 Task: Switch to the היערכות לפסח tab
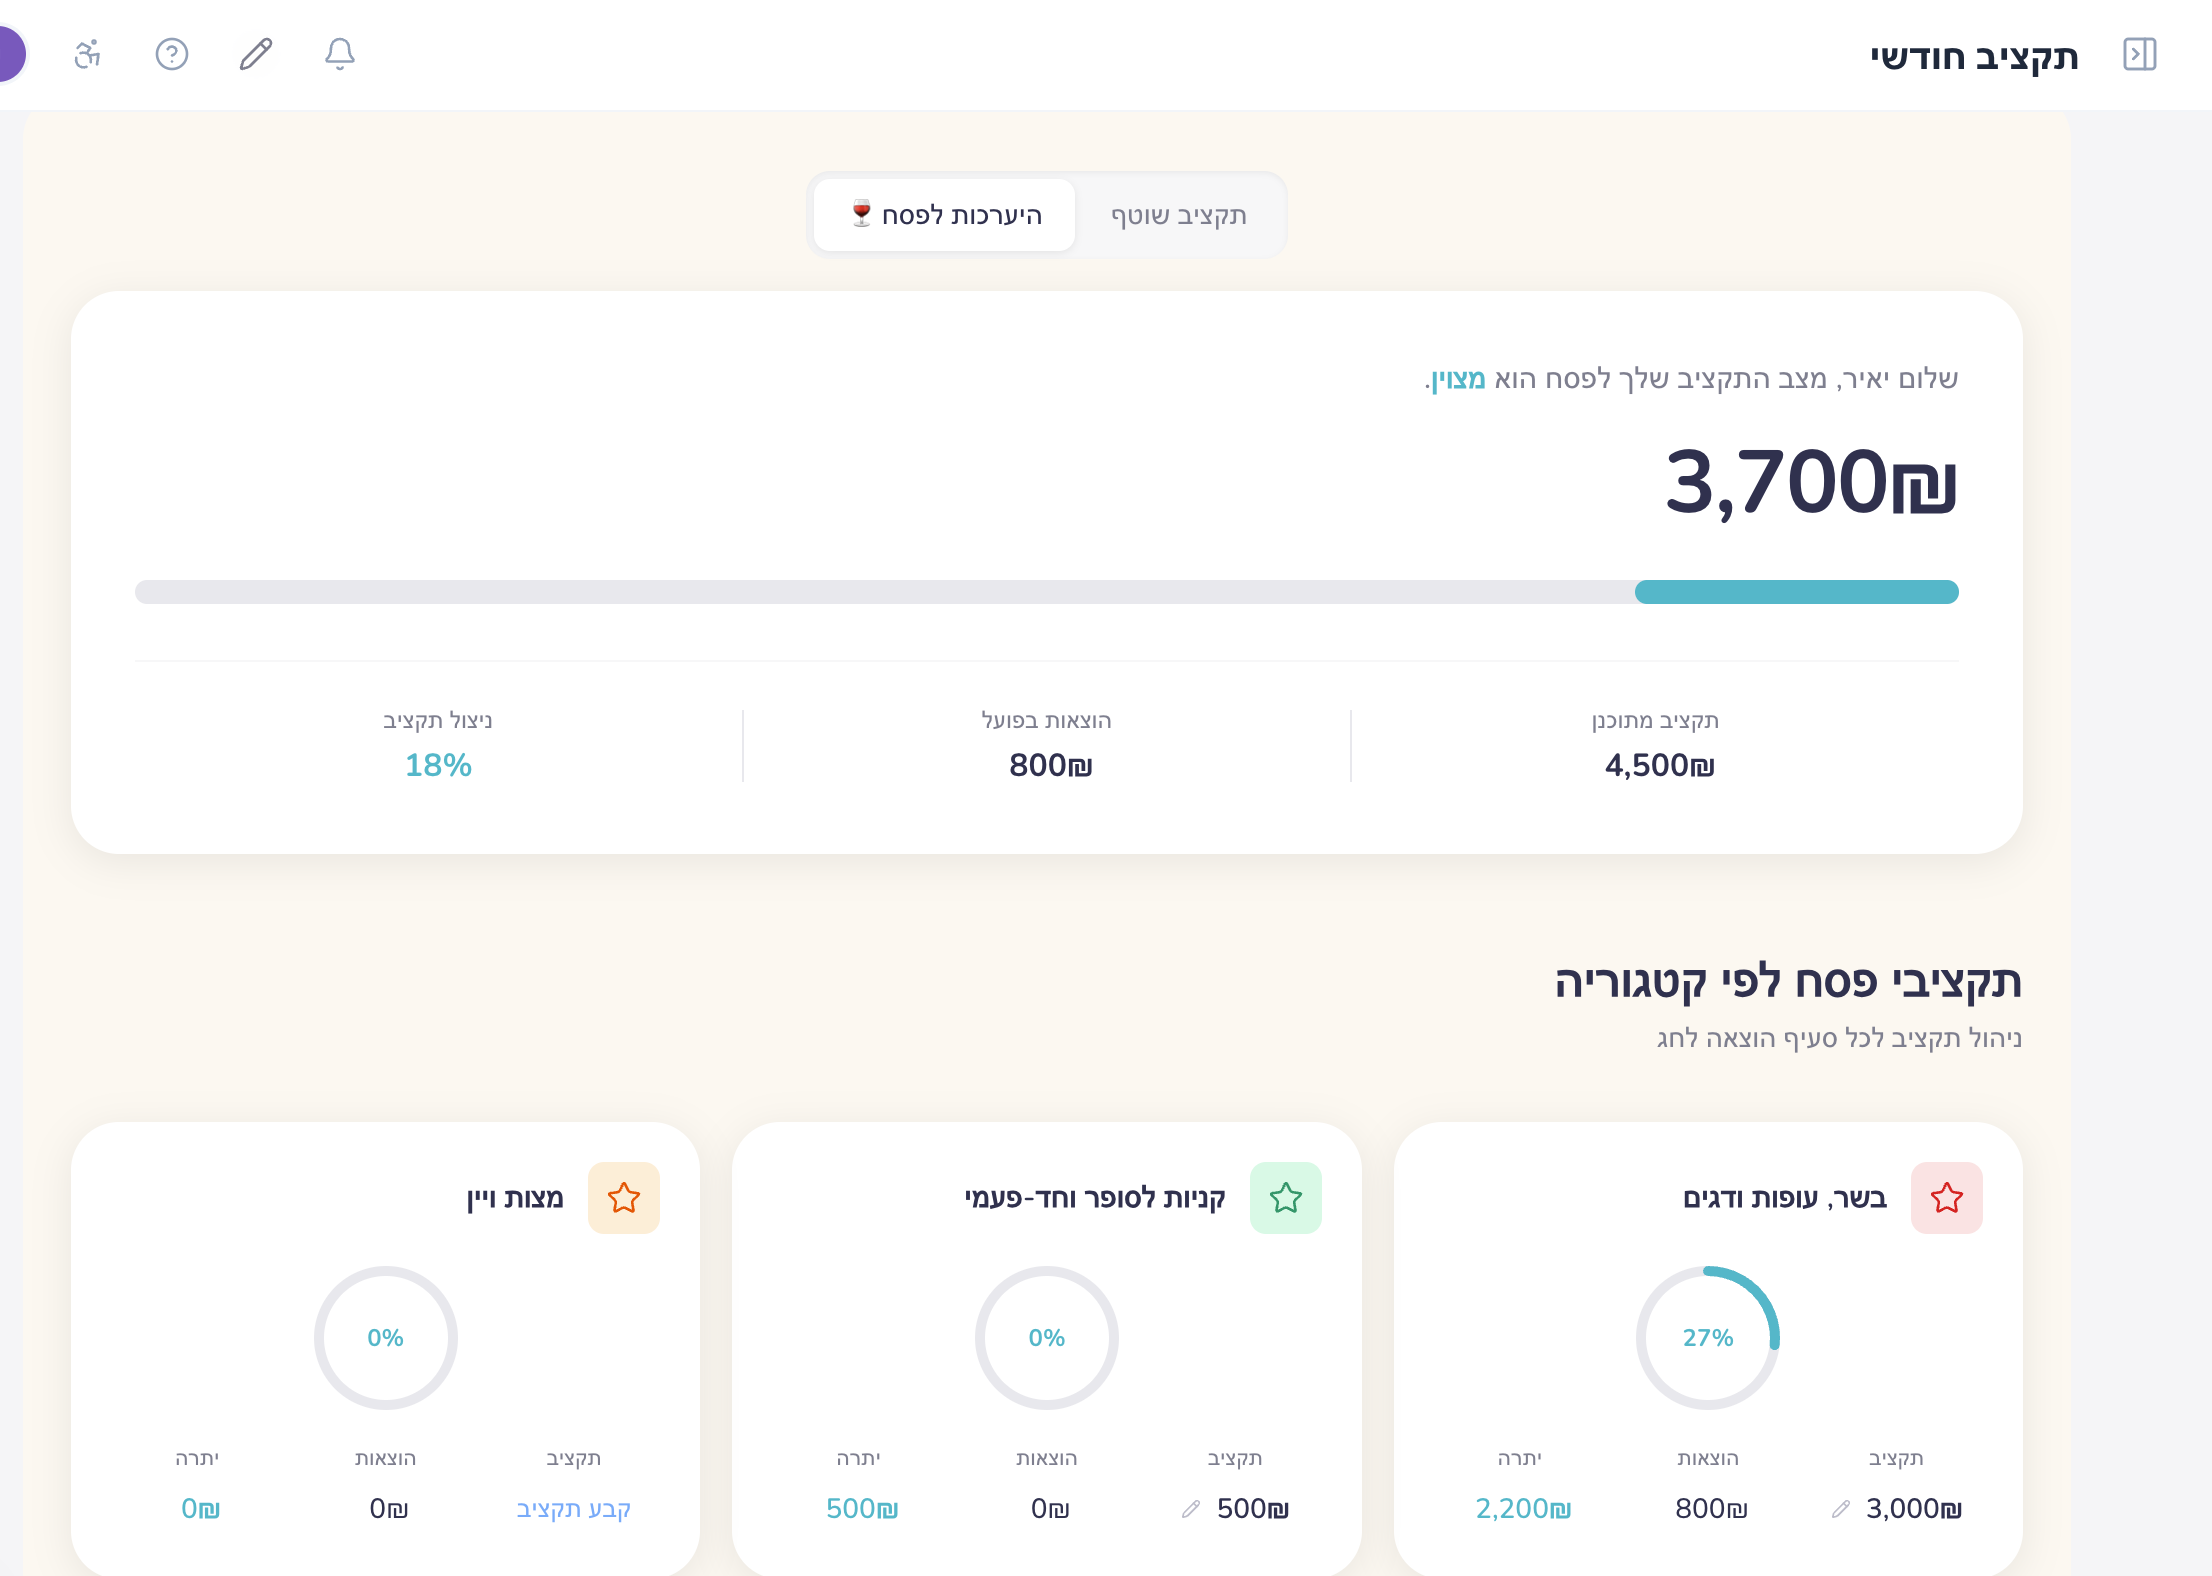coord(943,214)
